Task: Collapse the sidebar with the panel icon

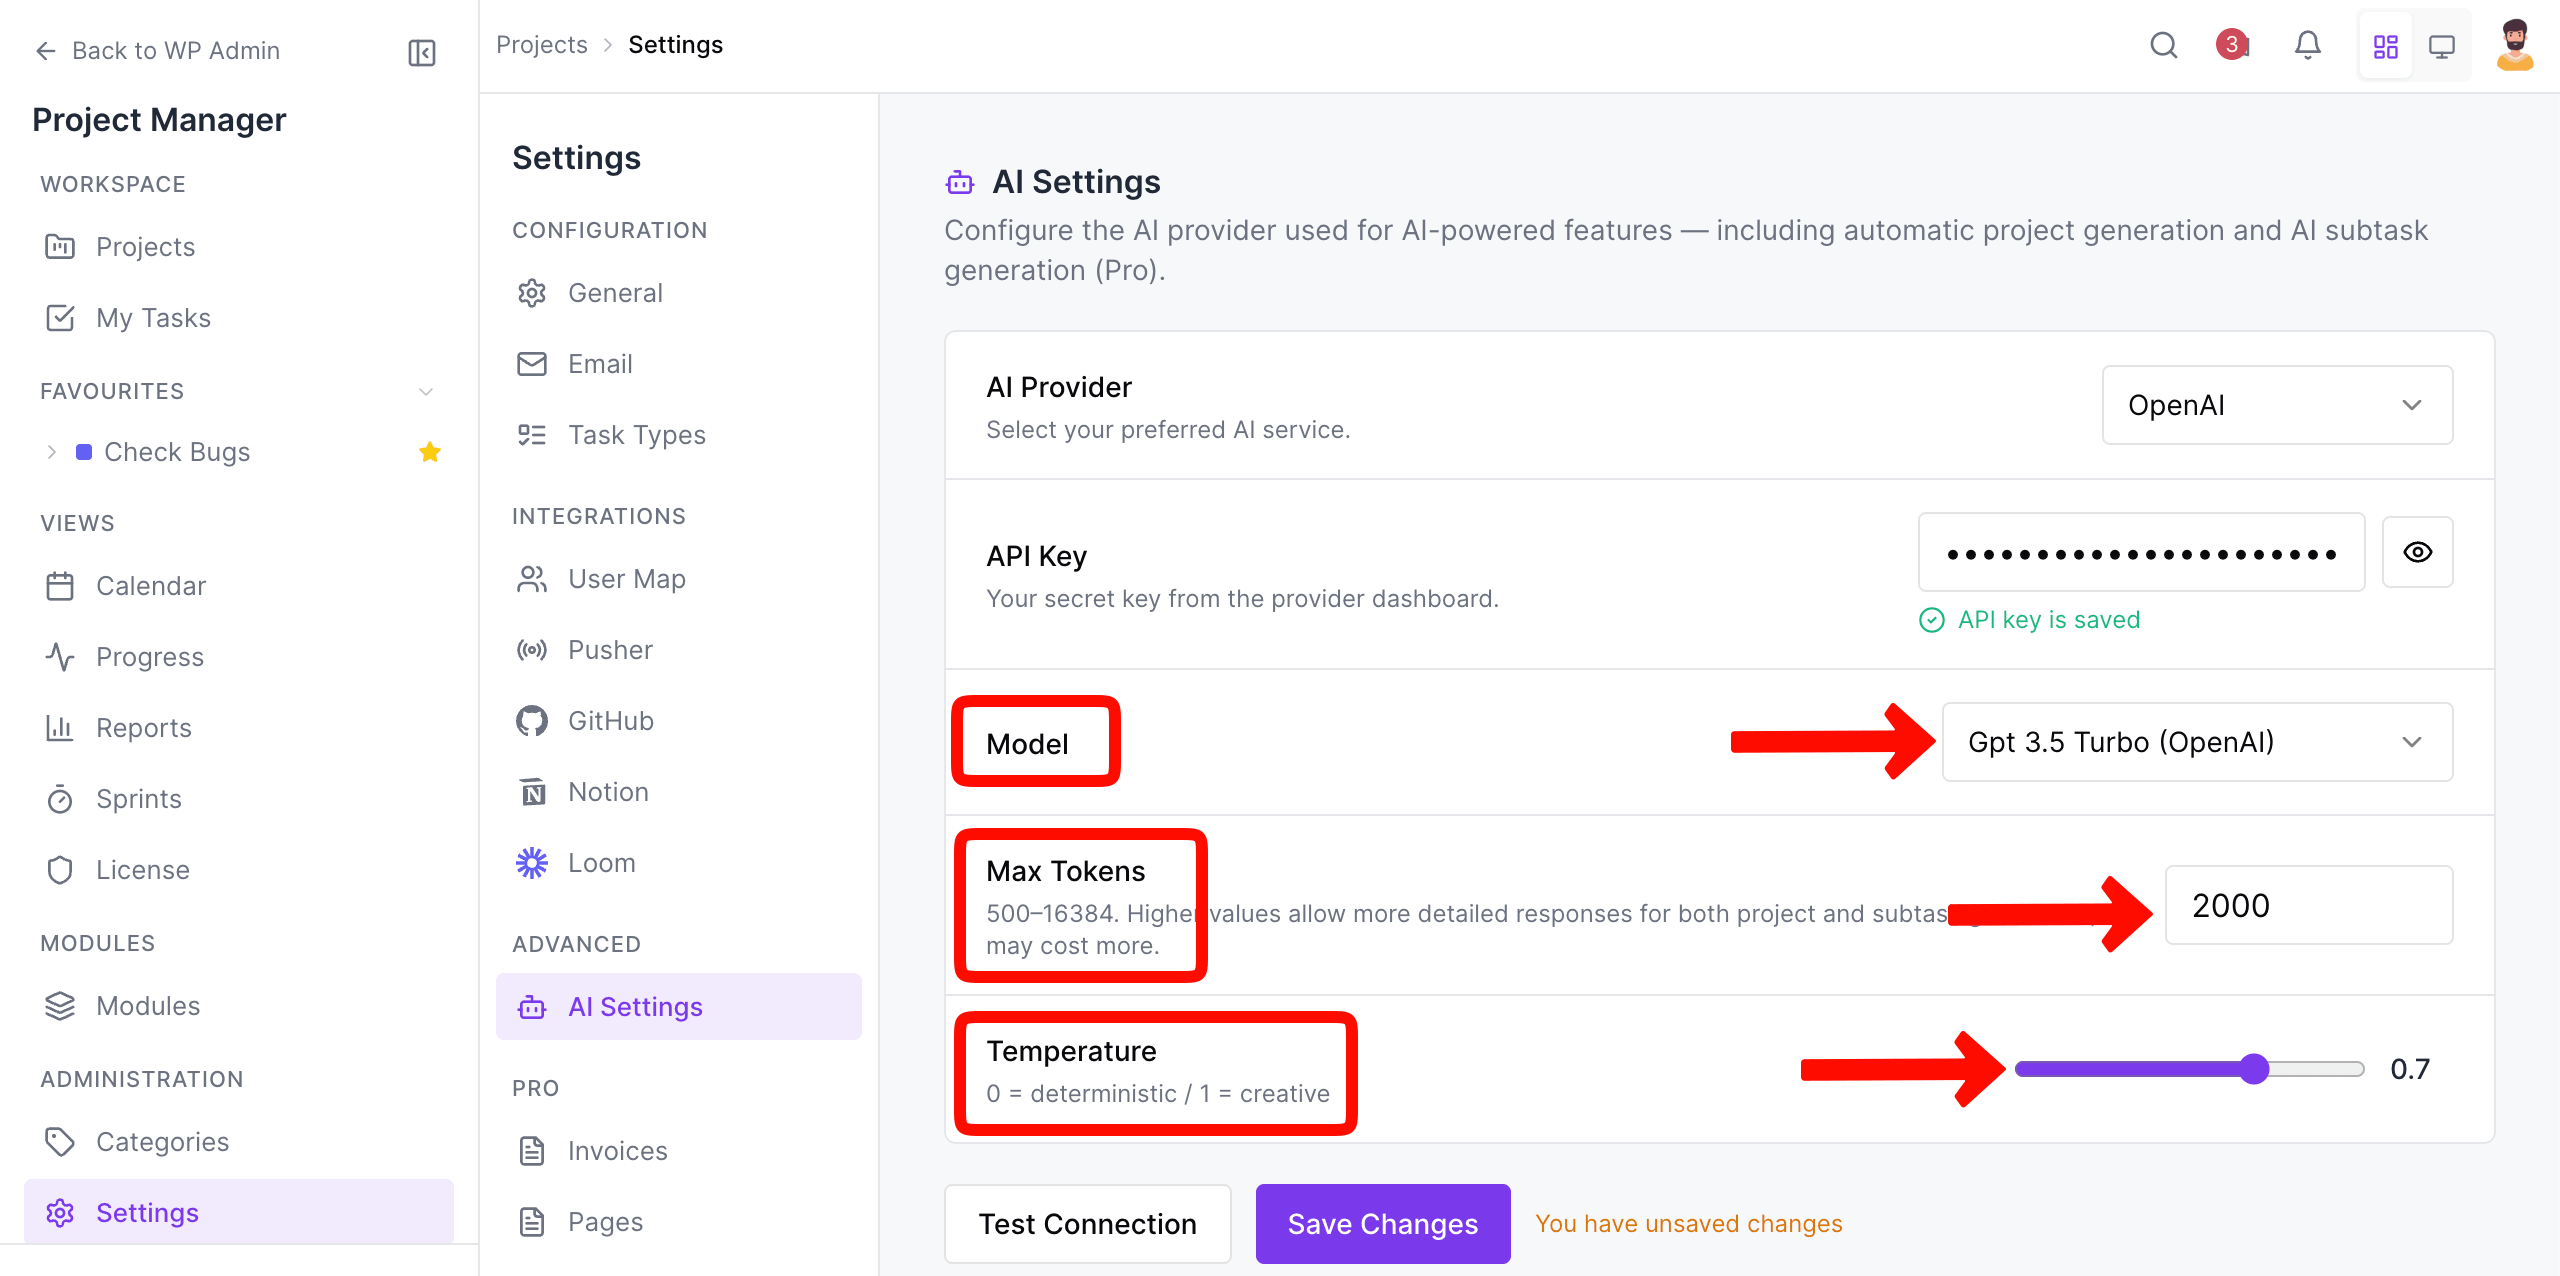Action: click(x=421, y=52)
